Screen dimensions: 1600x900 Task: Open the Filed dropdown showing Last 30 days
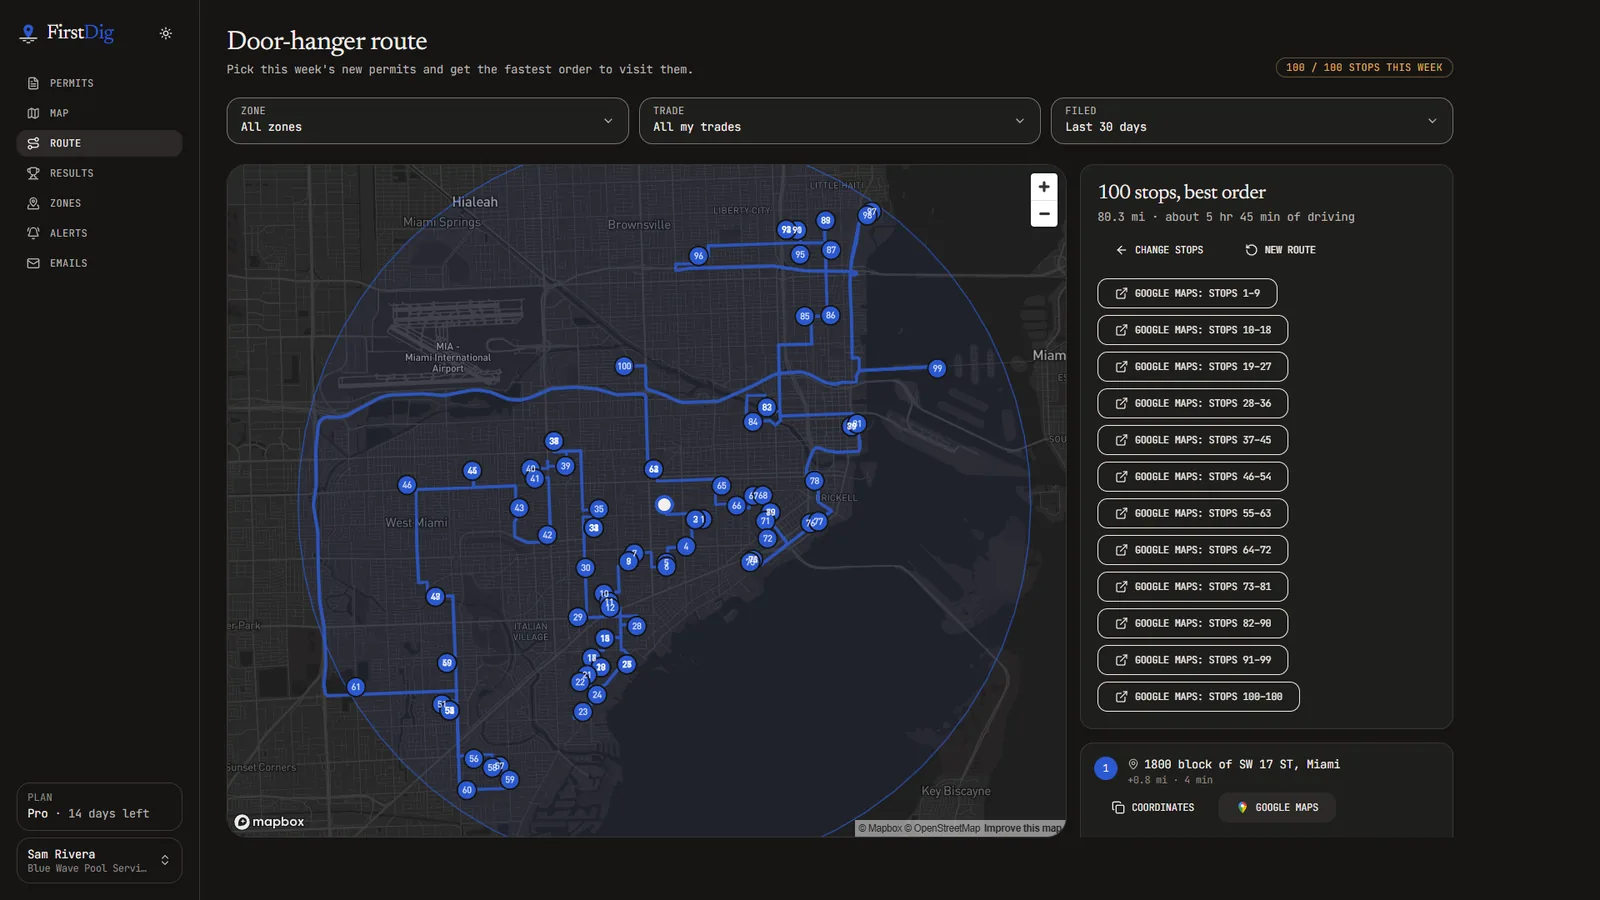tap(1251, 120)
